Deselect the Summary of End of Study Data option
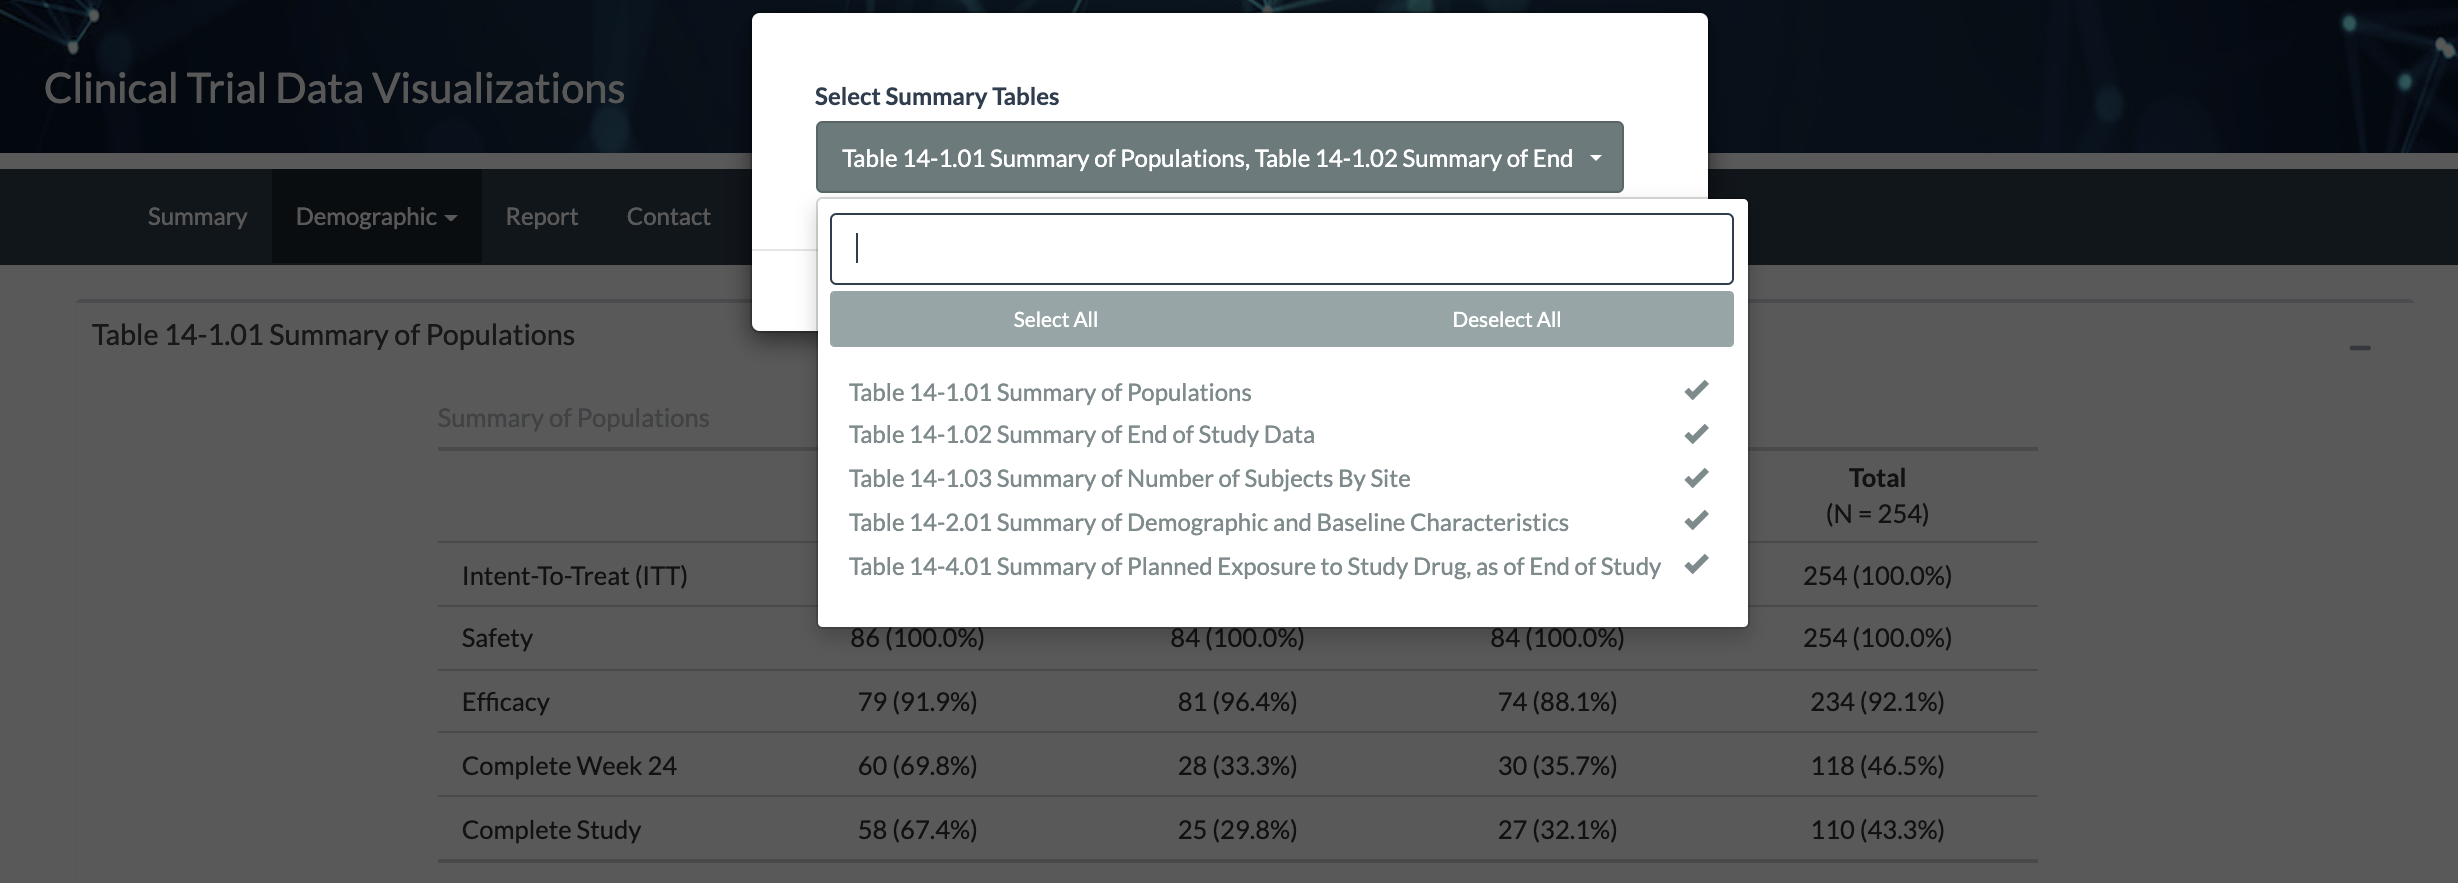 coord(1081,435)
